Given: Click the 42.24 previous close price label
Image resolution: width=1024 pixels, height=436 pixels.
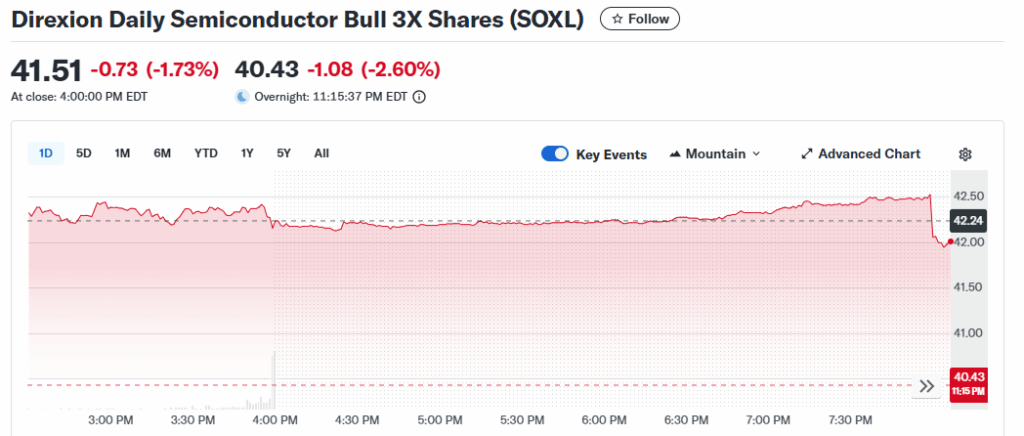Looking at the screenshot, I should 967,221.
